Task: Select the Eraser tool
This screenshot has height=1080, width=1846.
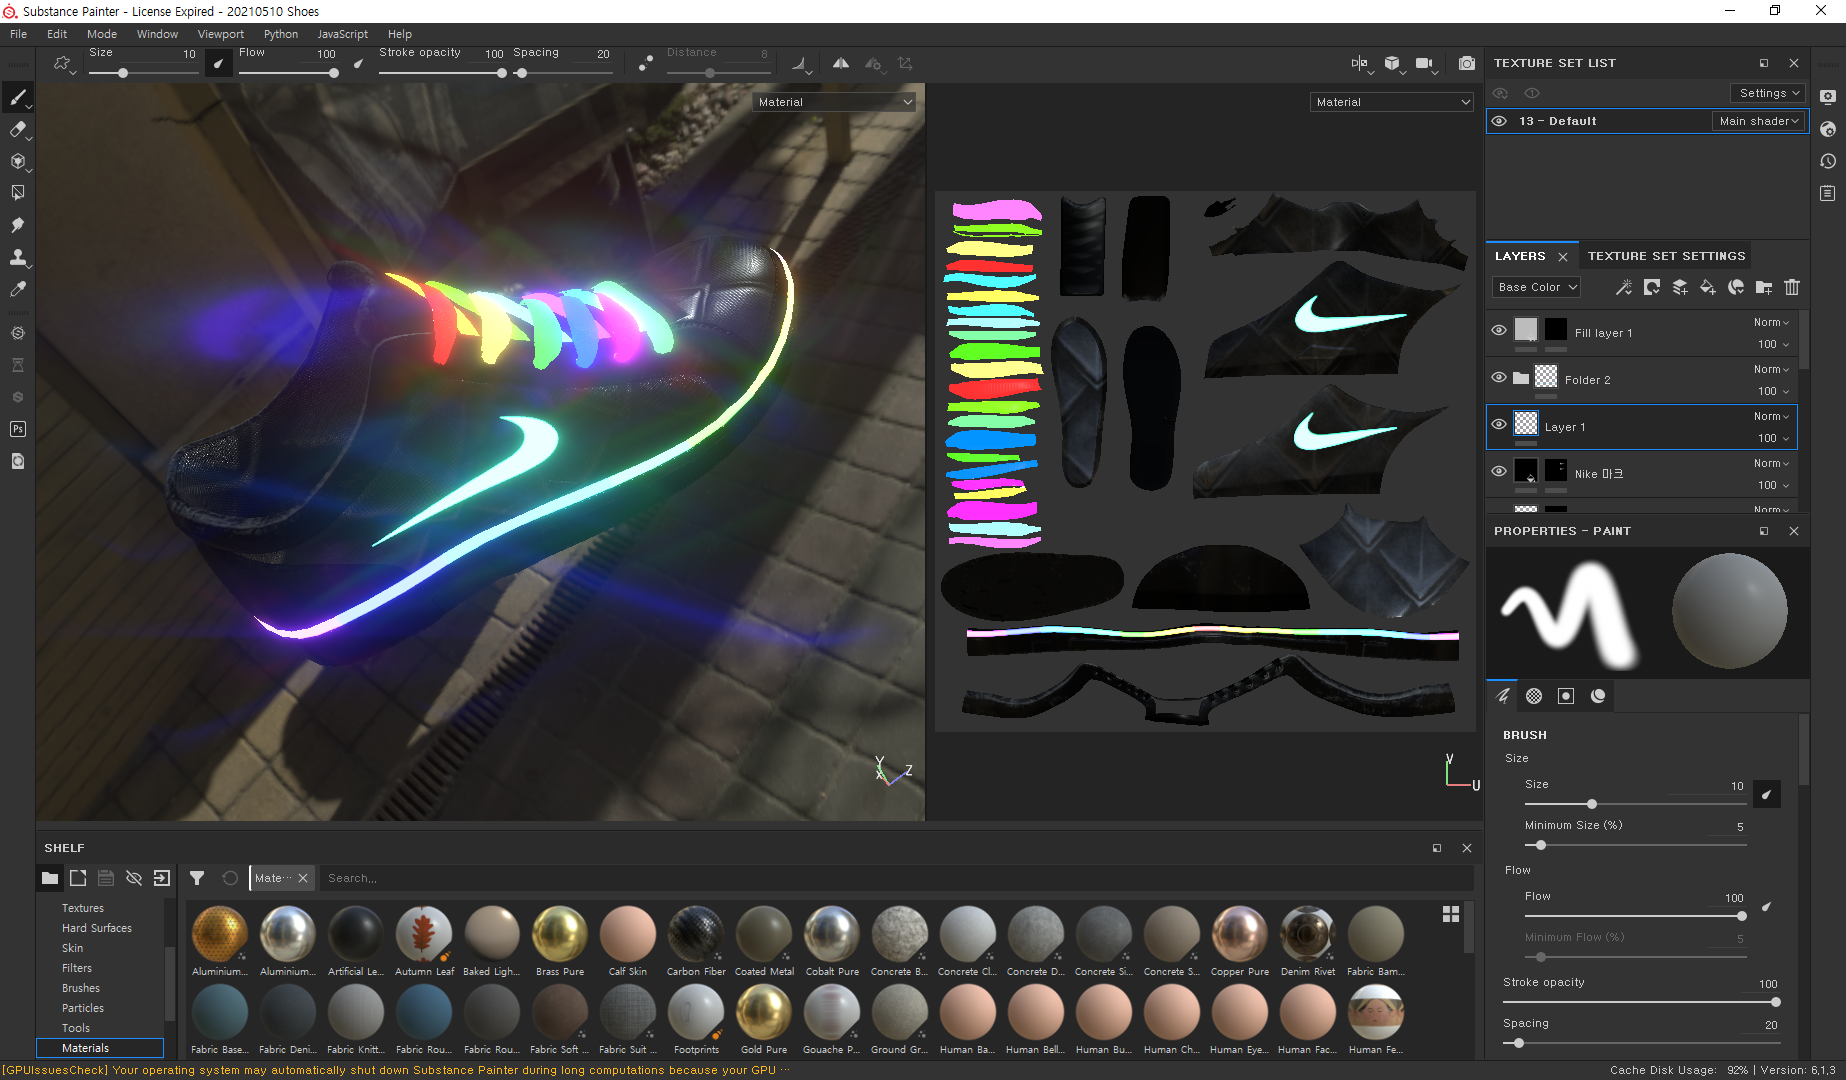Action: pyautogui.click(x=17, y=129)
